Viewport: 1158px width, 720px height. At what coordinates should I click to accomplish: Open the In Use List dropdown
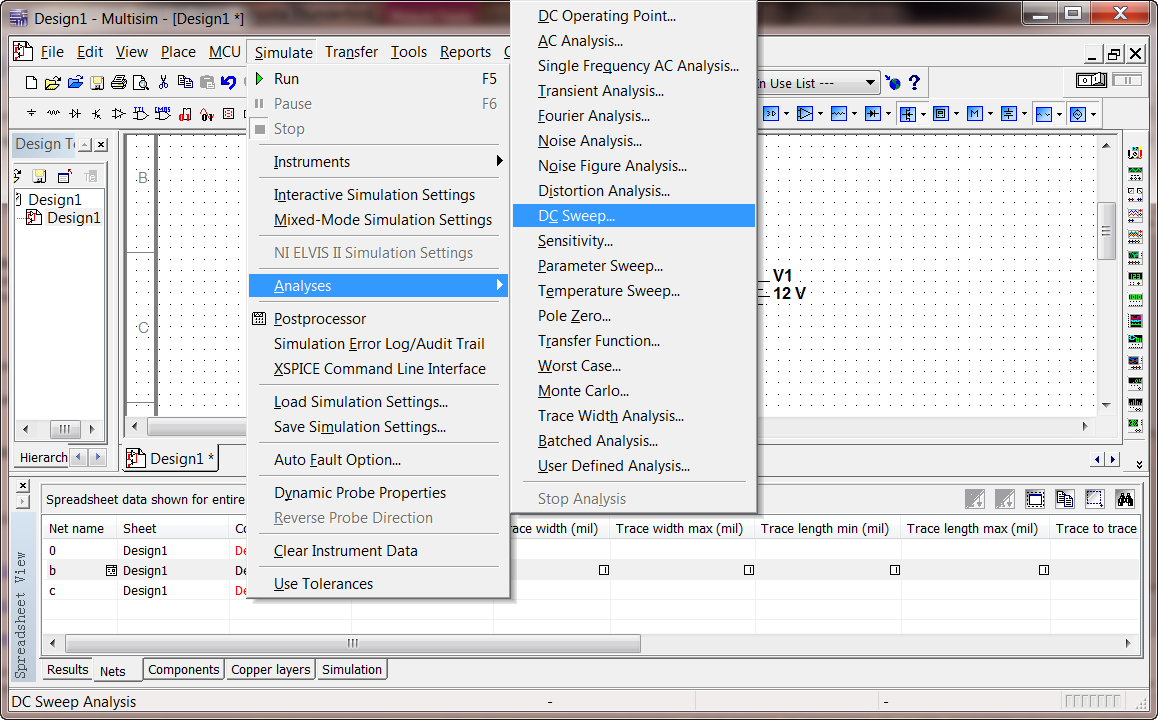[x=871, y=83]
